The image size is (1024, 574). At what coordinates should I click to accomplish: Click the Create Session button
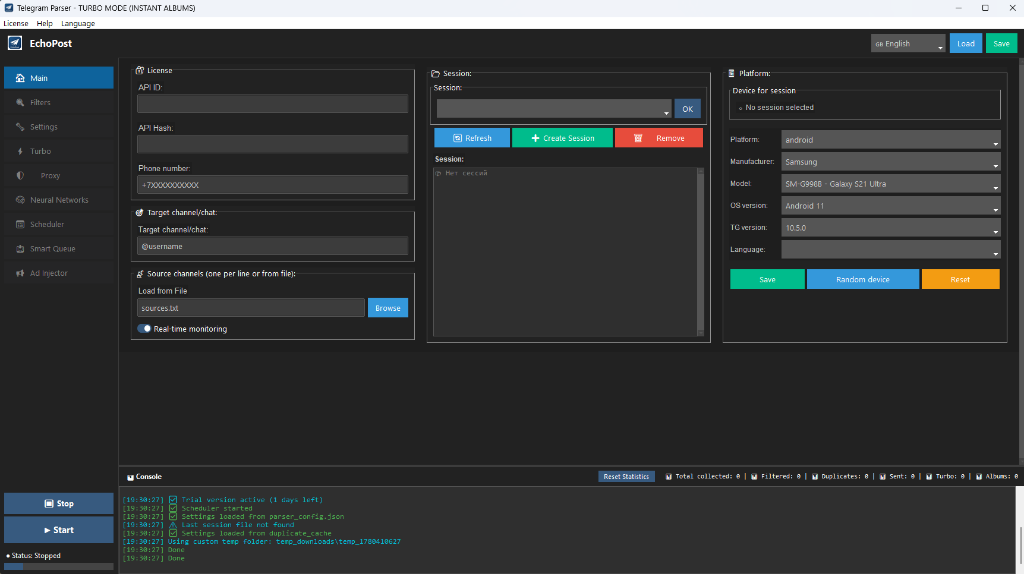pos(562,138)
